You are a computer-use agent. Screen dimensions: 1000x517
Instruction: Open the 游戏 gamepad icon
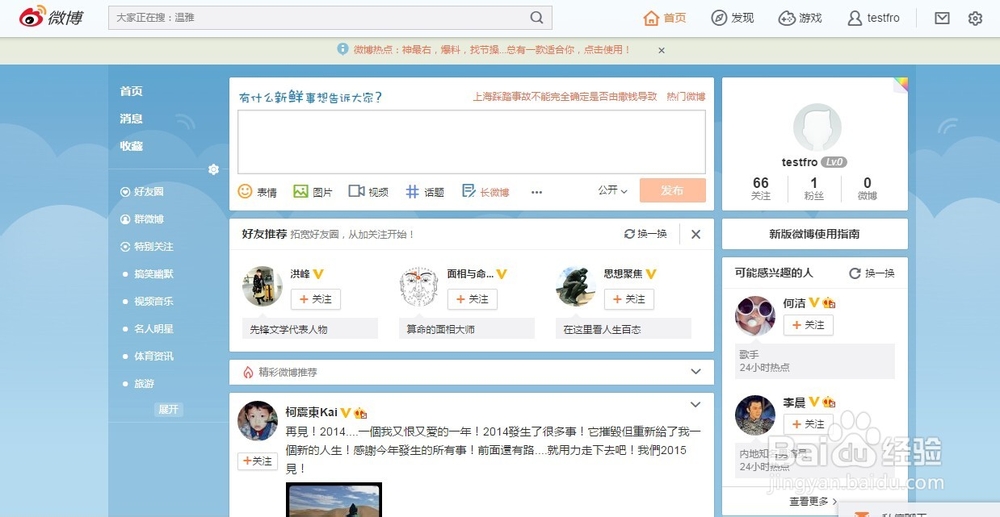(786, 18)
